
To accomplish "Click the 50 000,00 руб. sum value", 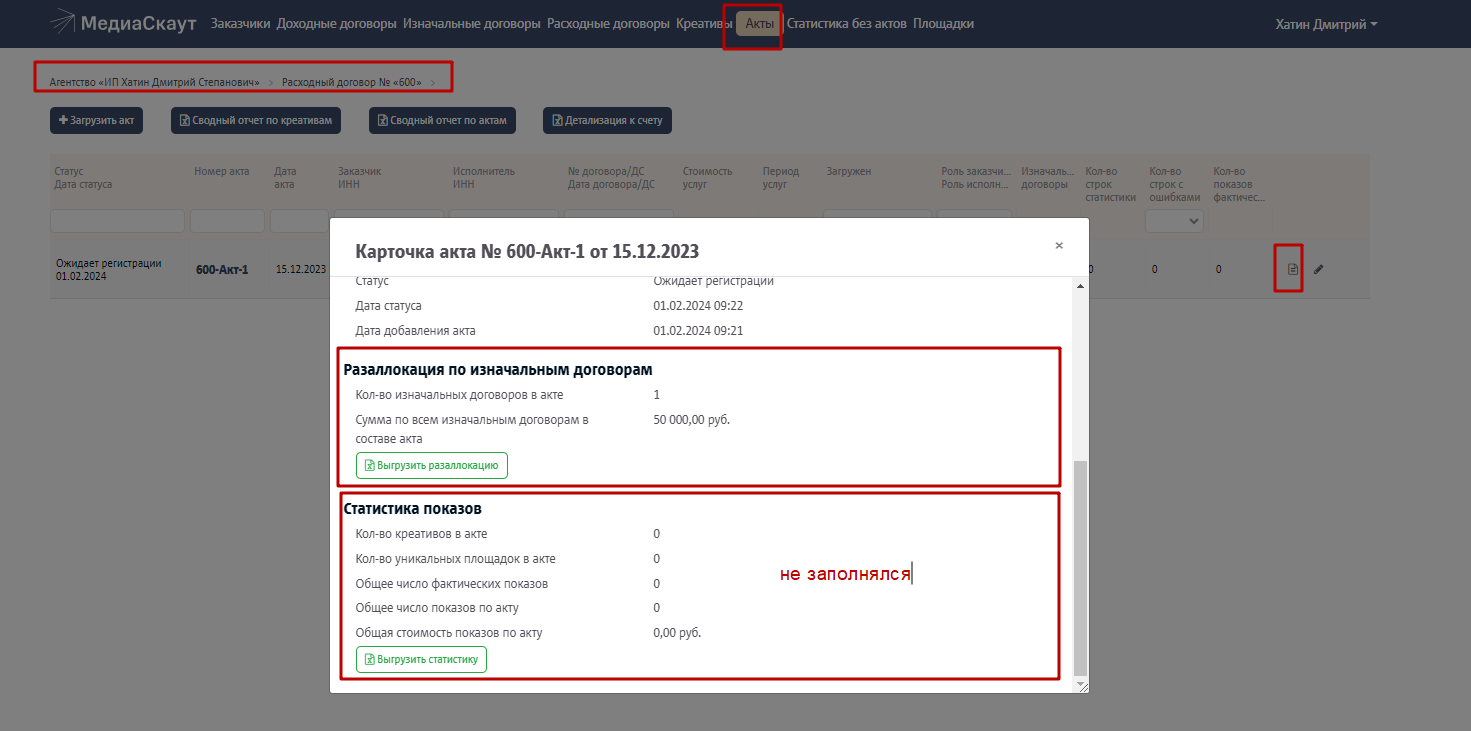I will pos(692,420).
